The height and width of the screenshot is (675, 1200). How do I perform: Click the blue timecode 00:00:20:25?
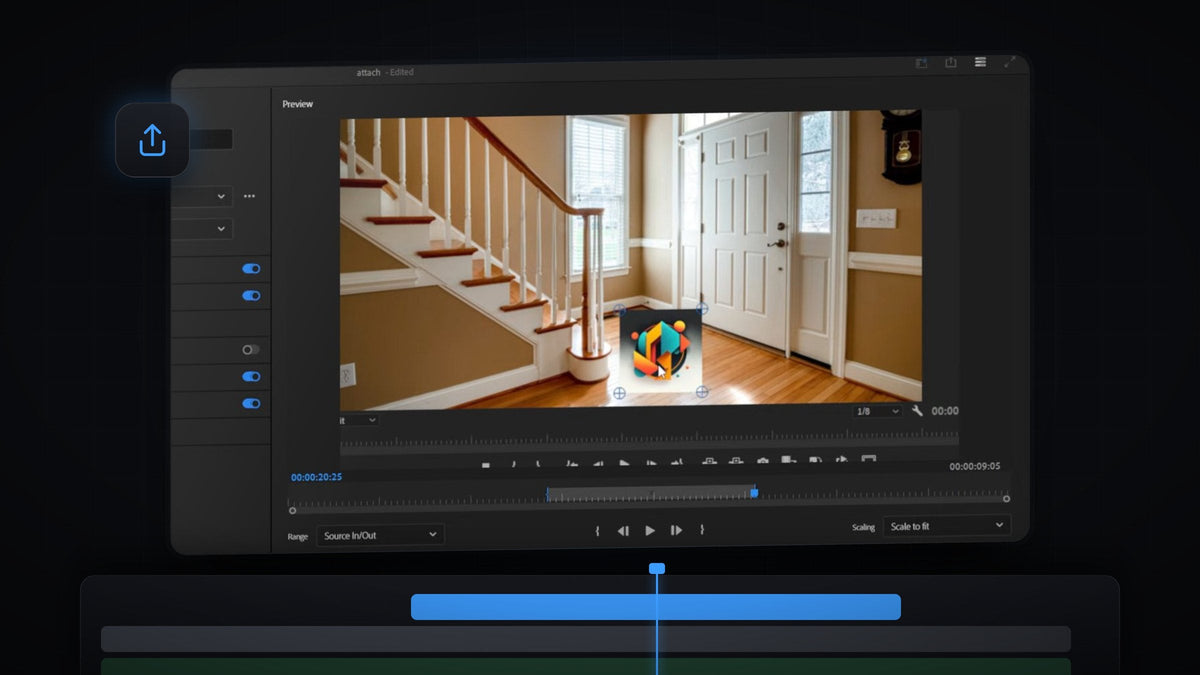[x=316, y=477]
